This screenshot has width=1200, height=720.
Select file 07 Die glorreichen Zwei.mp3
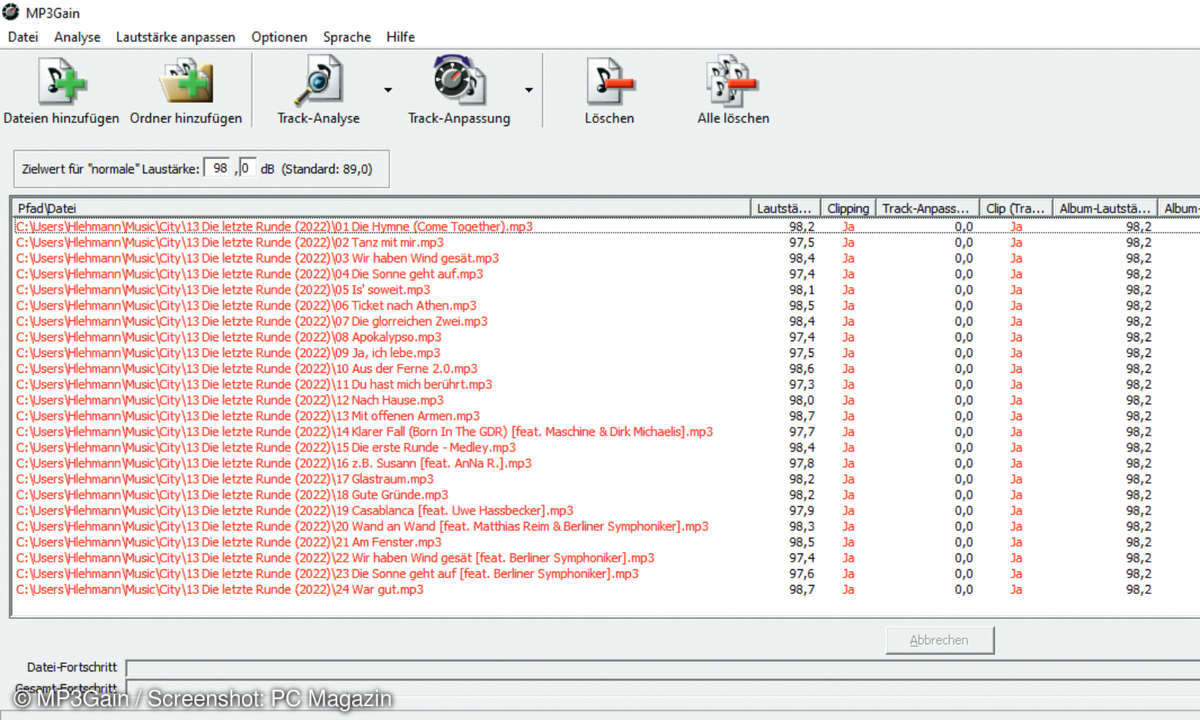pyautogui.click(x=252, y=321)
